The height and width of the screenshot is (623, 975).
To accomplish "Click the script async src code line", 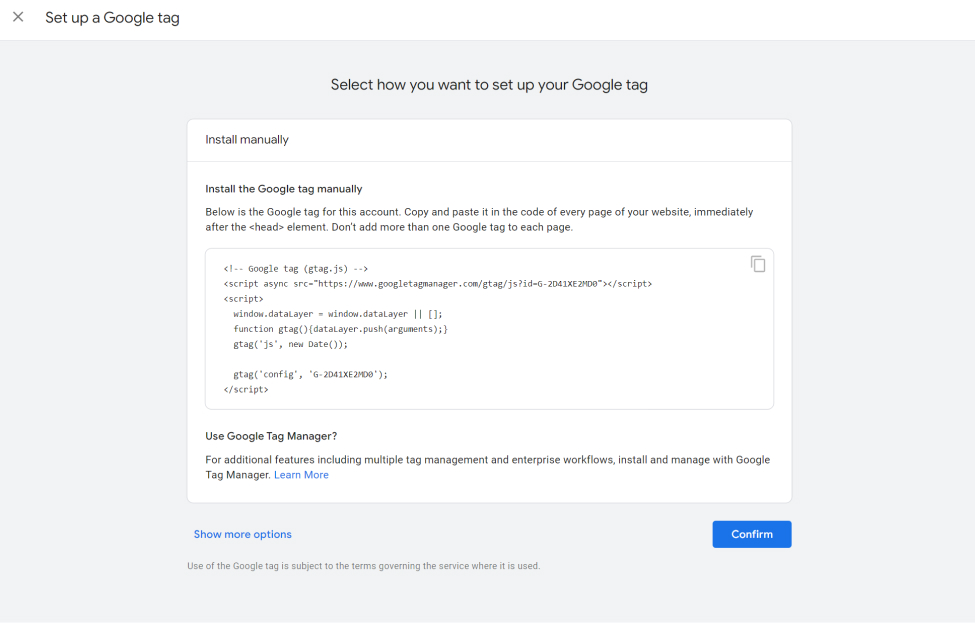I will click(438, 284).
